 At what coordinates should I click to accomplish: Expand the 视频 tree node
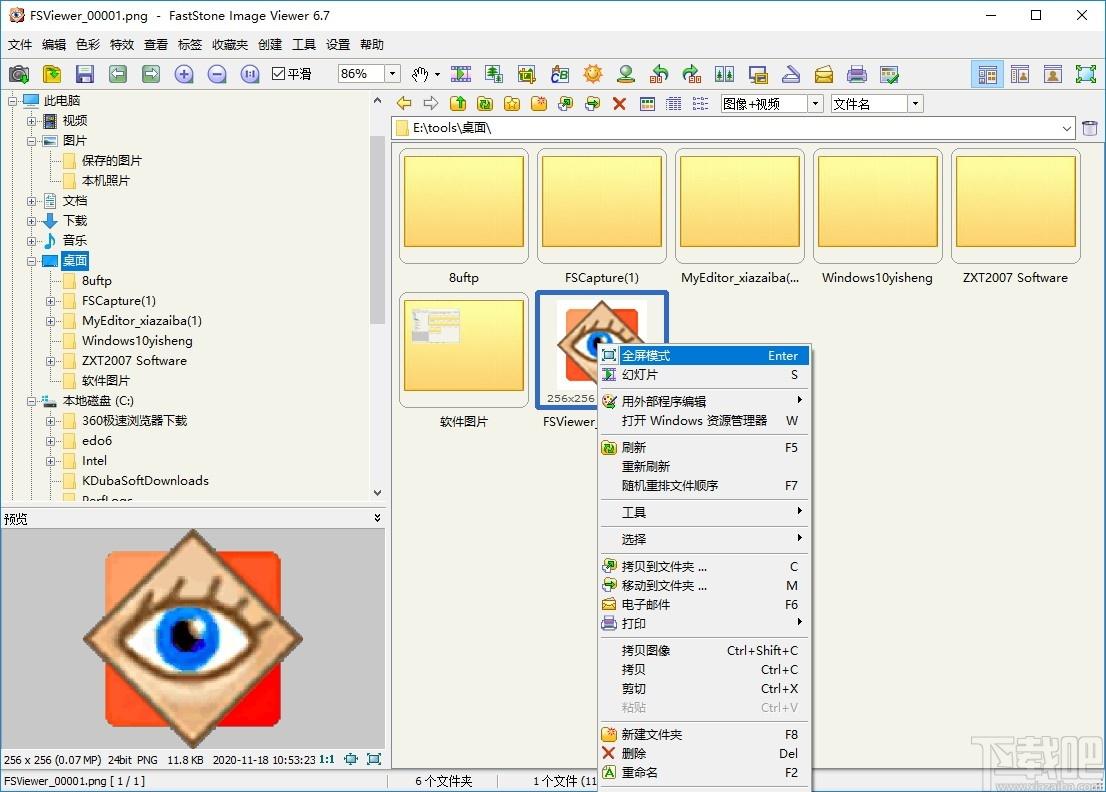31,121
